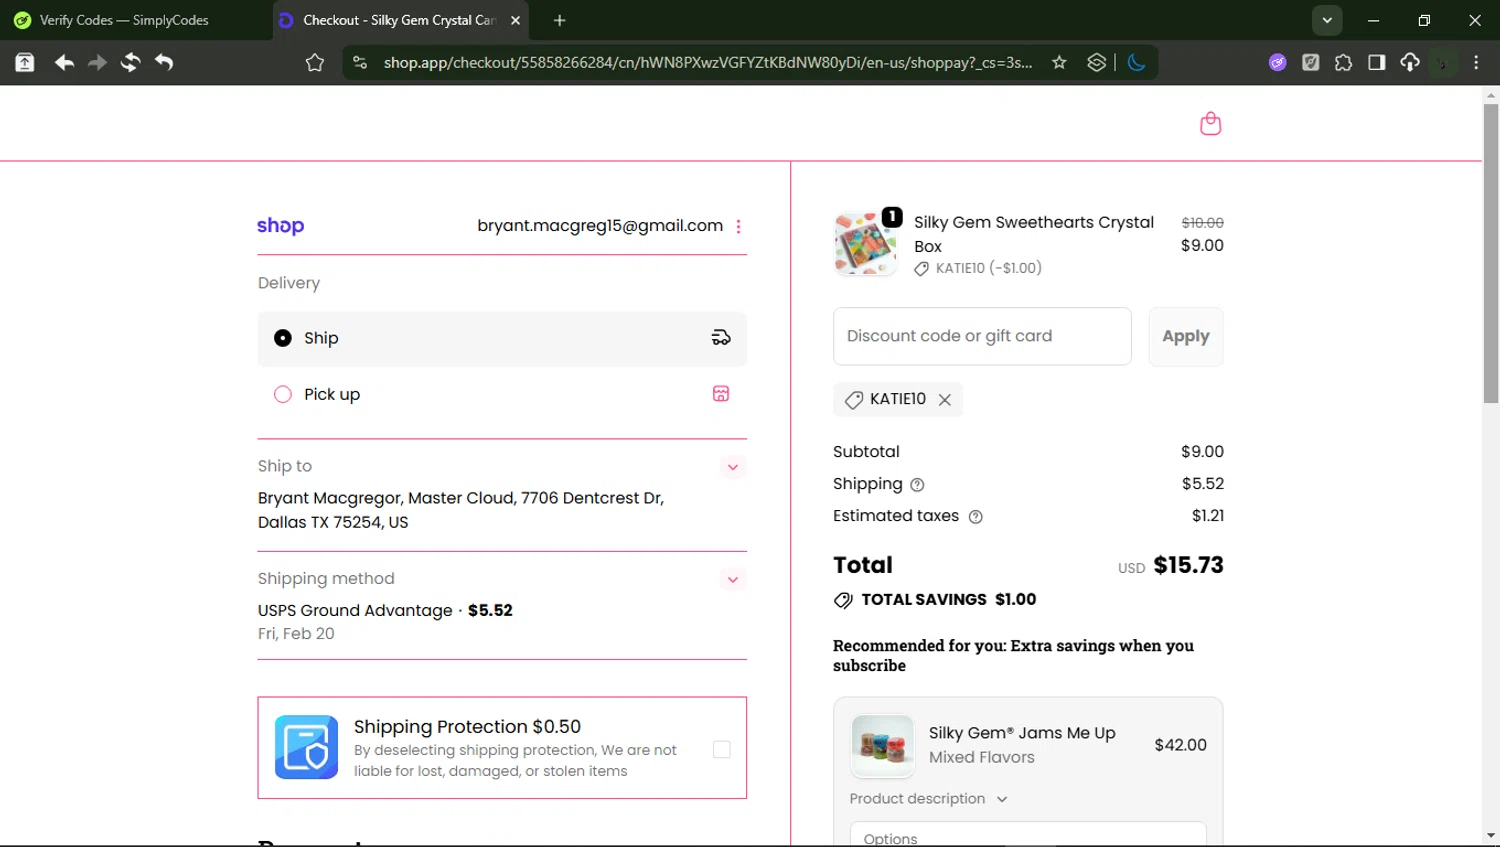Image resolution: width=1500 pixels, height=847 pixels.
Task: Click the Silky Gem Sweethearts Crystal Box thumbnail
Action: [866, 243]
